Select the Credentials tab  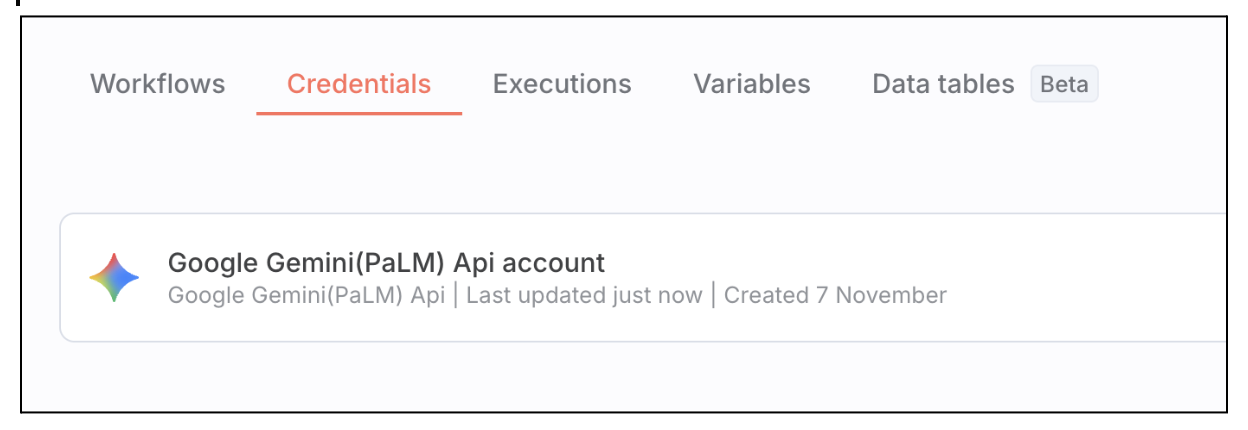click(x=359, y=84)
